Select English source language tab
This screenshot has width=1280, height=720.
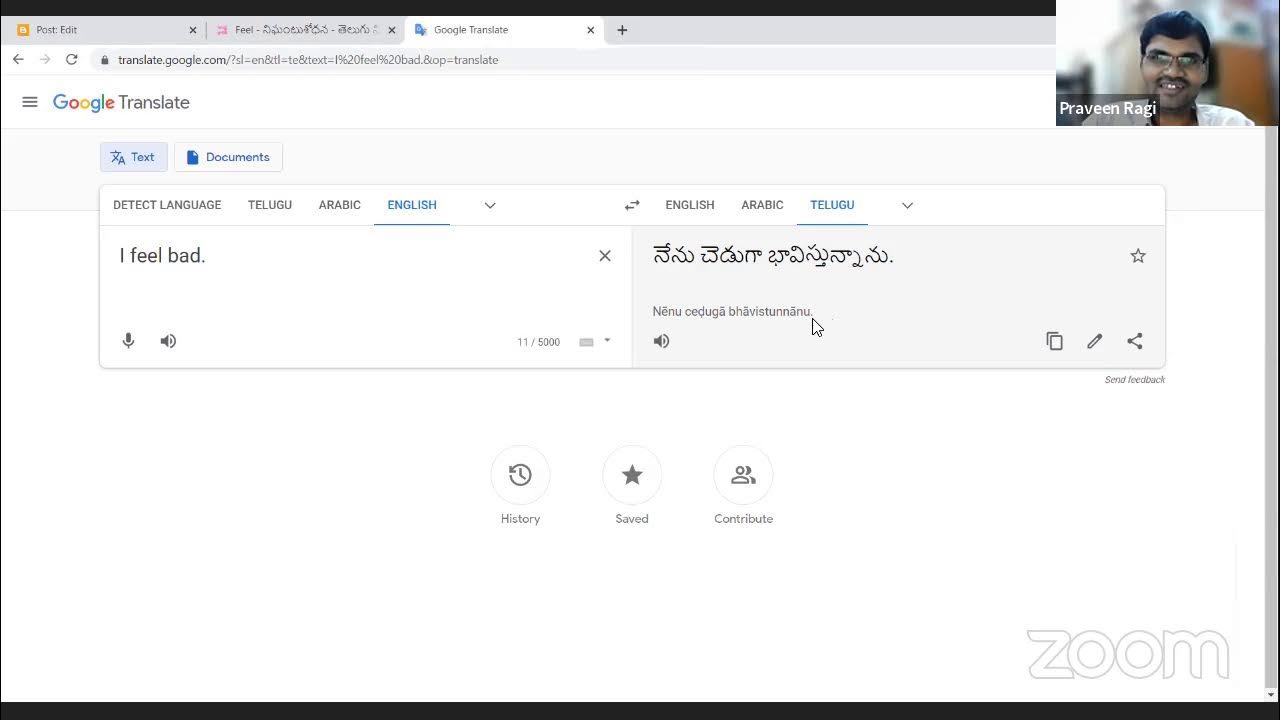pos(412,205)
